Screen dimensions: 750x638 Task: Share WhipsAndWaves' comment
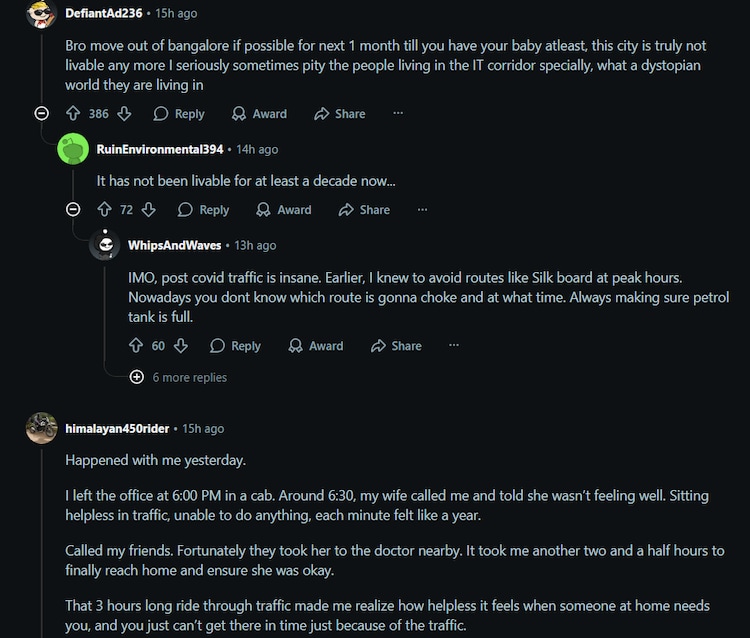click(x=396, y=346)
